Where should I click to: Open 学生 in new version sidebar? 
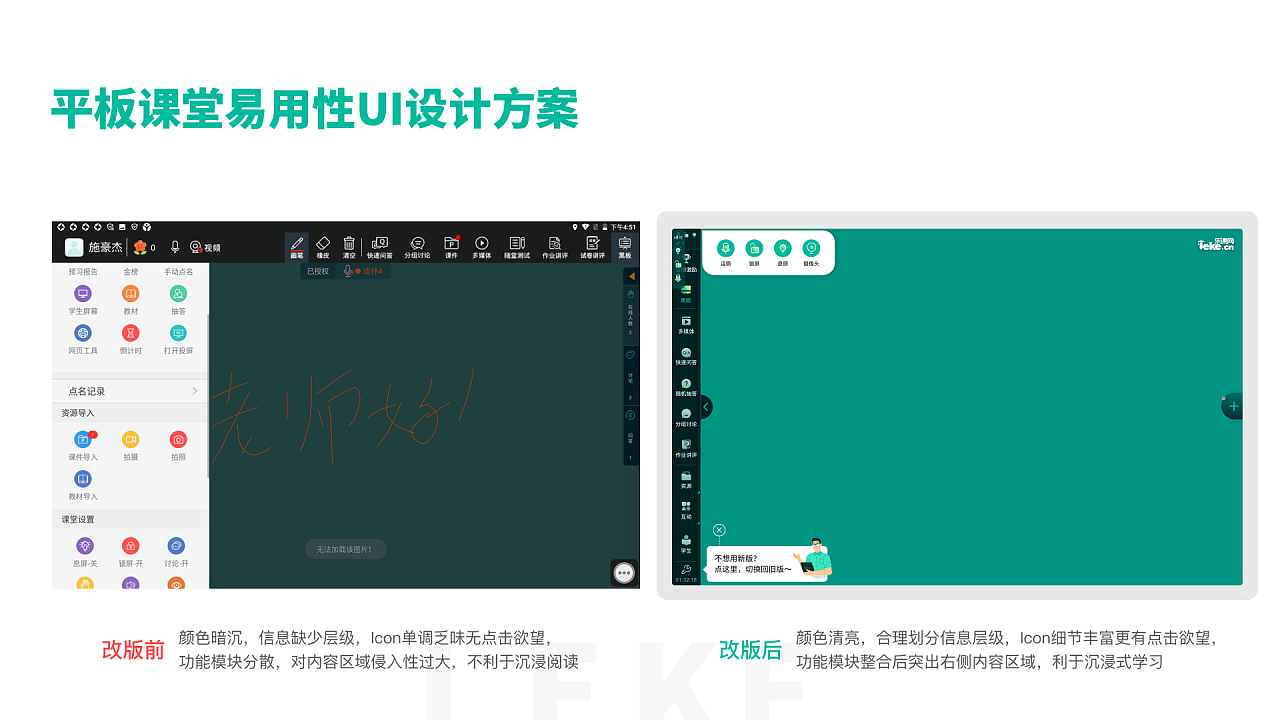coord(686,543)
